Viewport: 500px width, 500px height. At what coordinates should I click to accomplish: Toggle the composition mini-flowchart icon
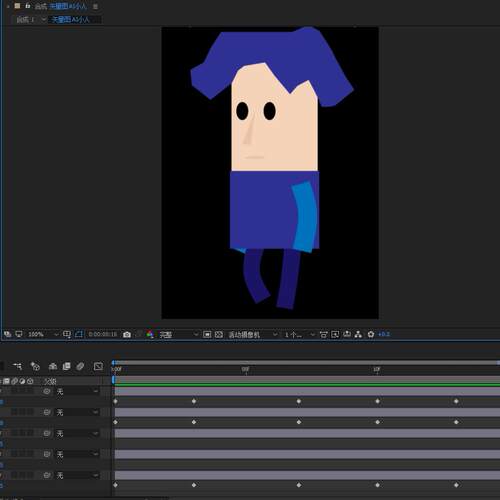pyautogui.click(x=17, y=366)
